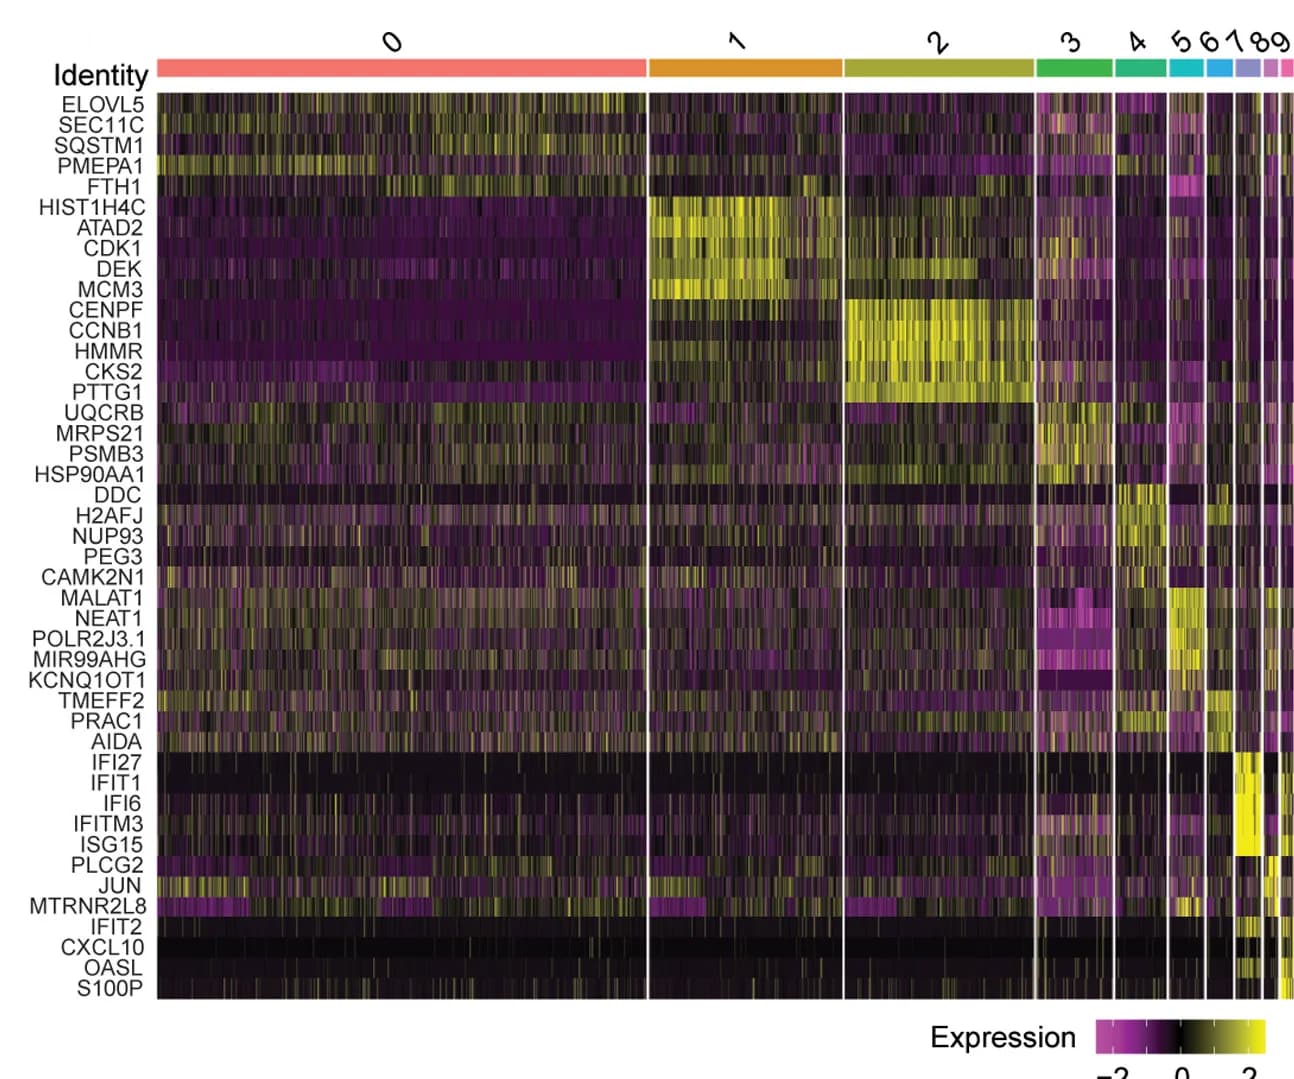This screenshot has width=1294, height=1079.
Task: Select the JUN gene label
Action: (120, 886)
